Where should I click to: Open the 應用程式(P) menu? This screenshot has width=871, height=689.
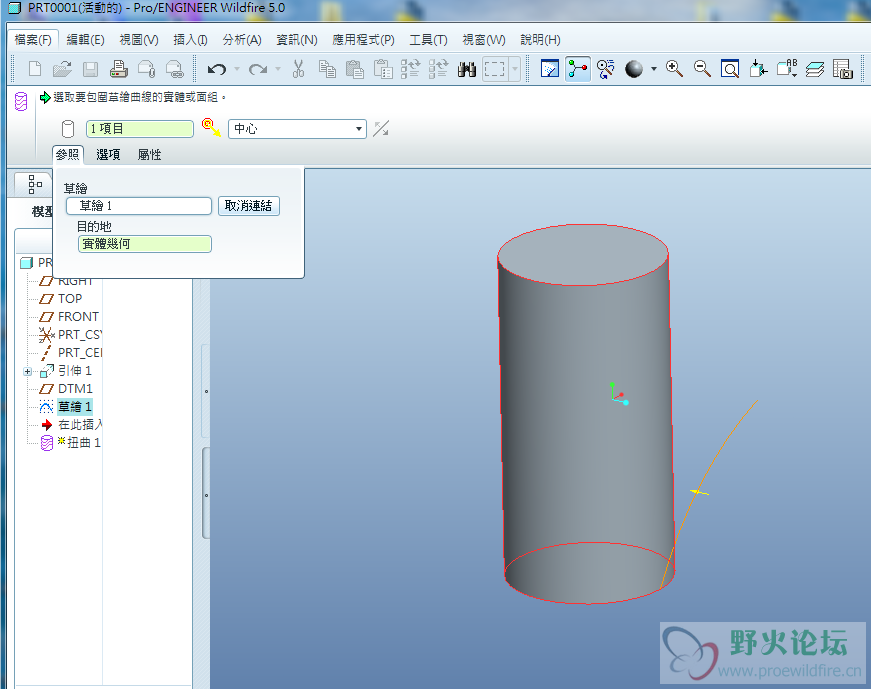(x=363, y=40)
